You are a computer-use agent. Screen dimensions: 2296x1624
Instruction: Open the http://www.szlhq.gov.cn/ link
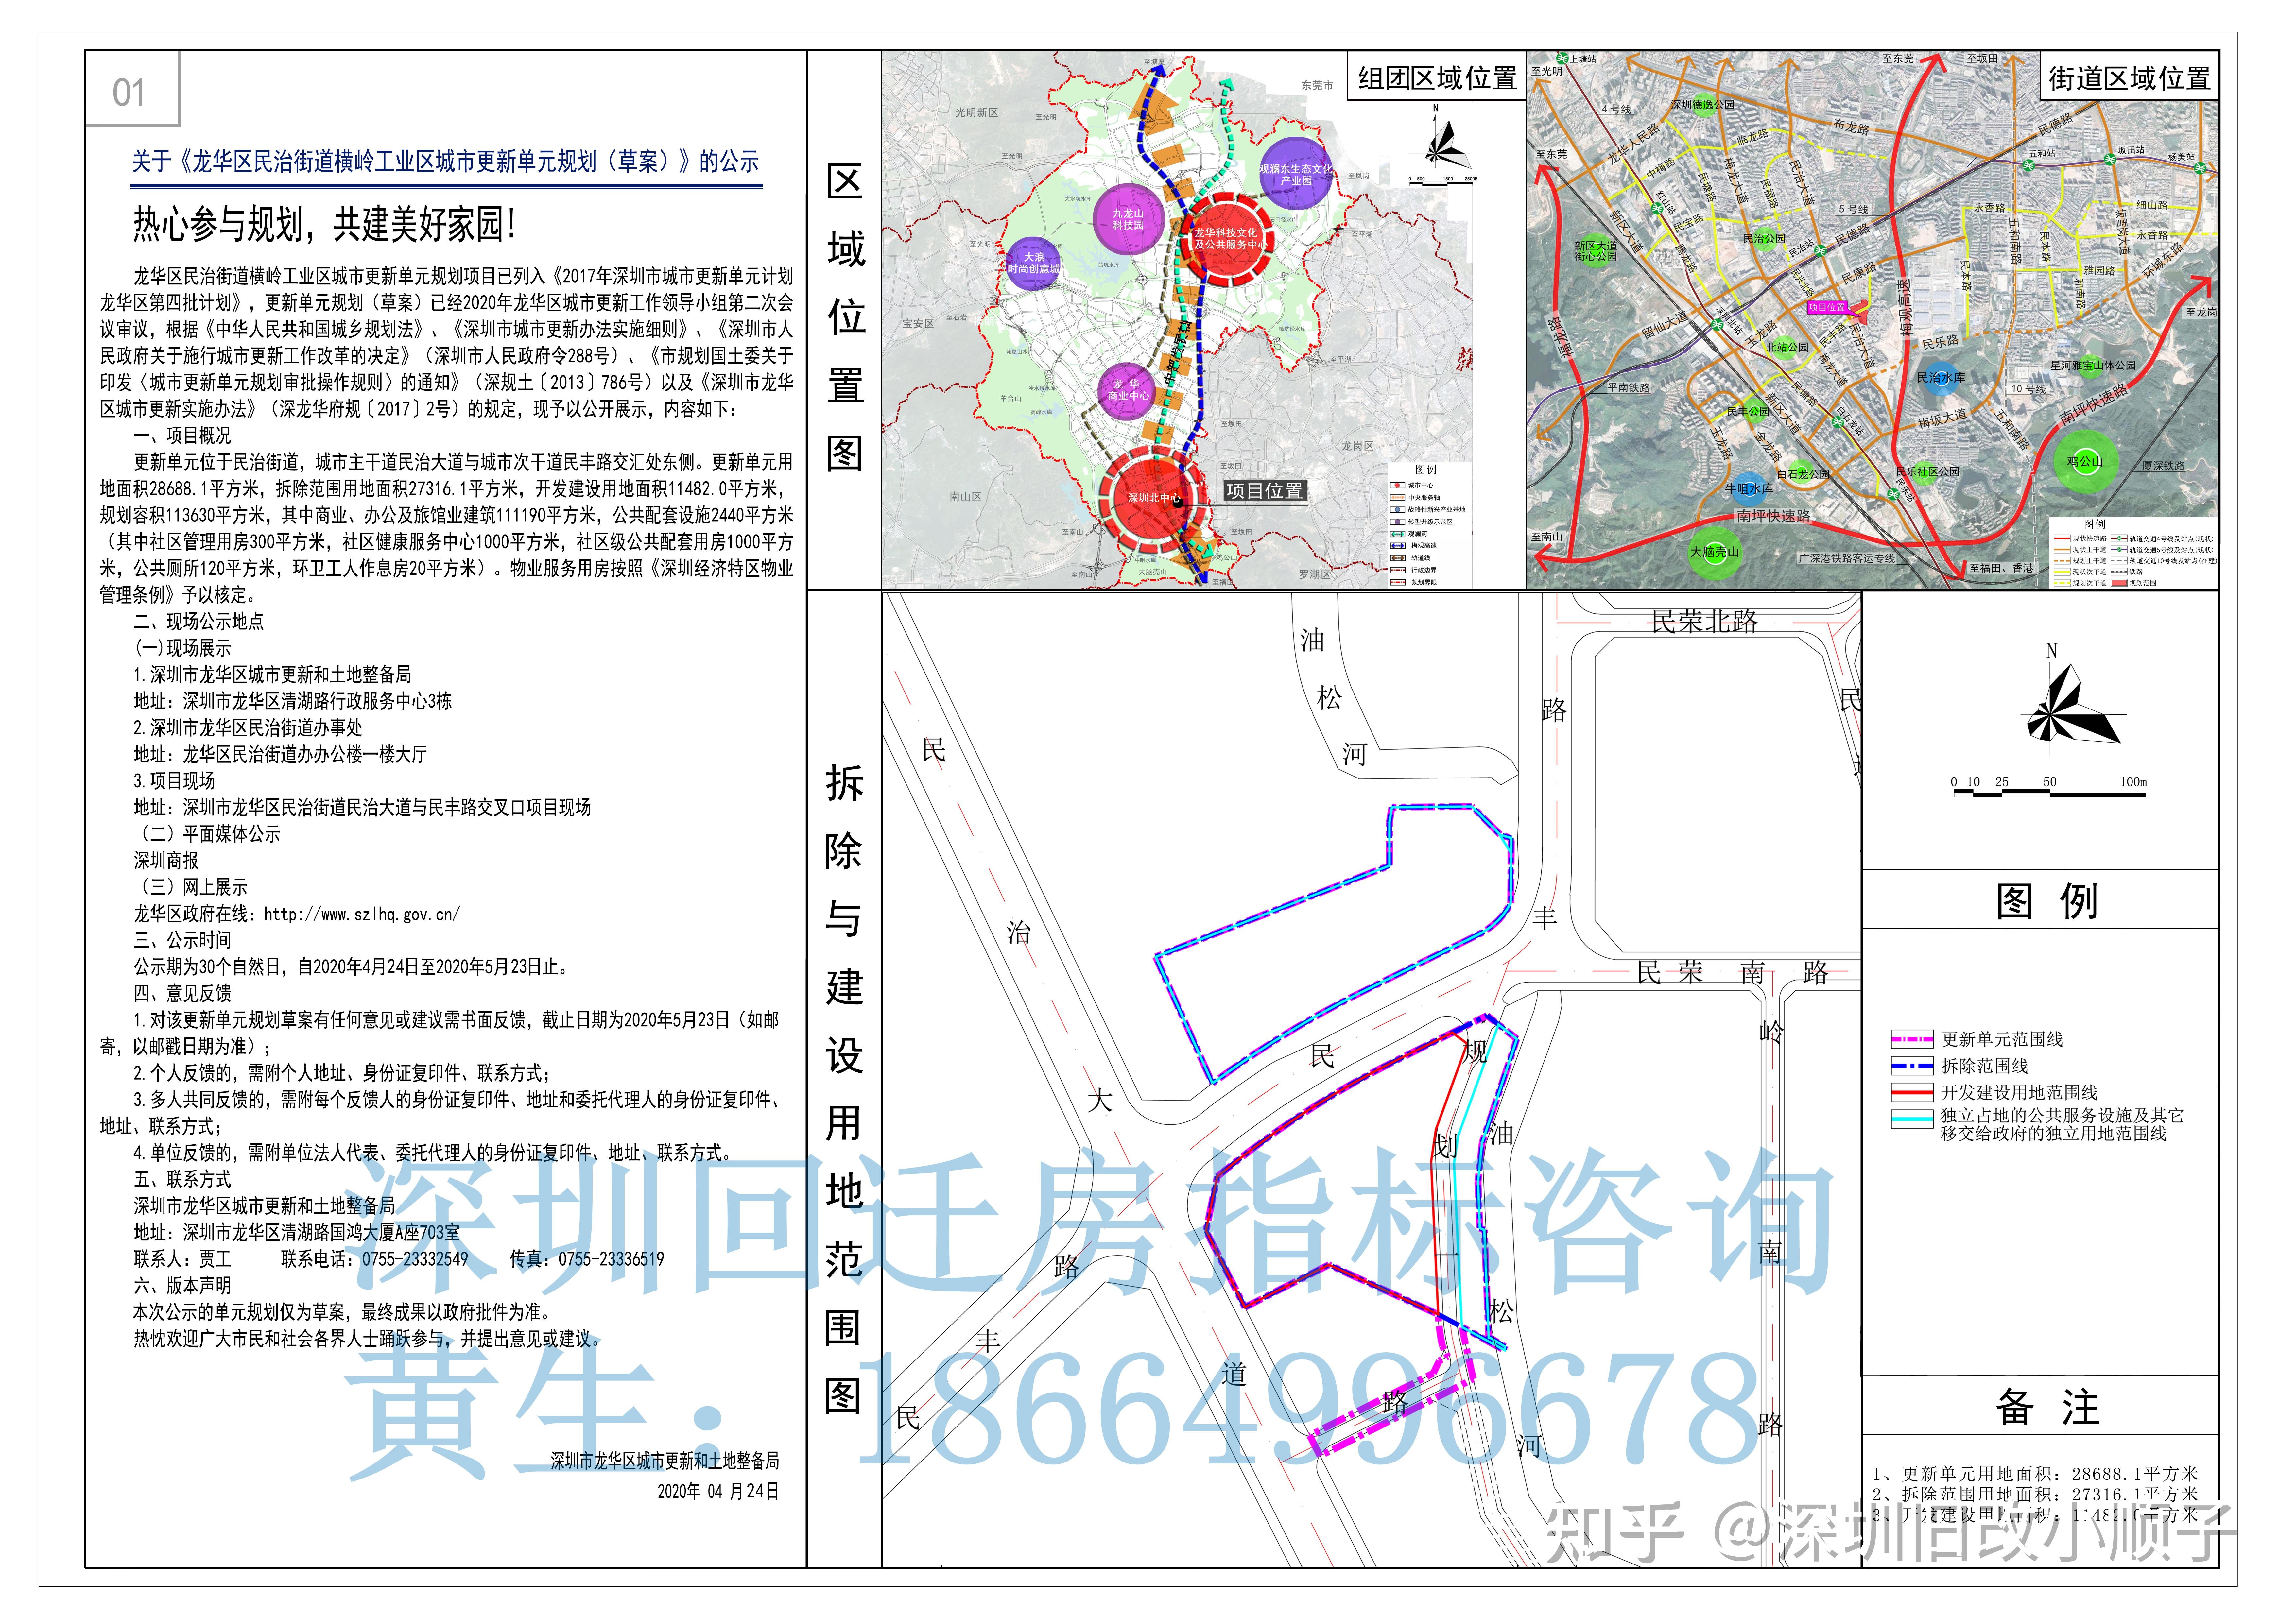[362, 914]
